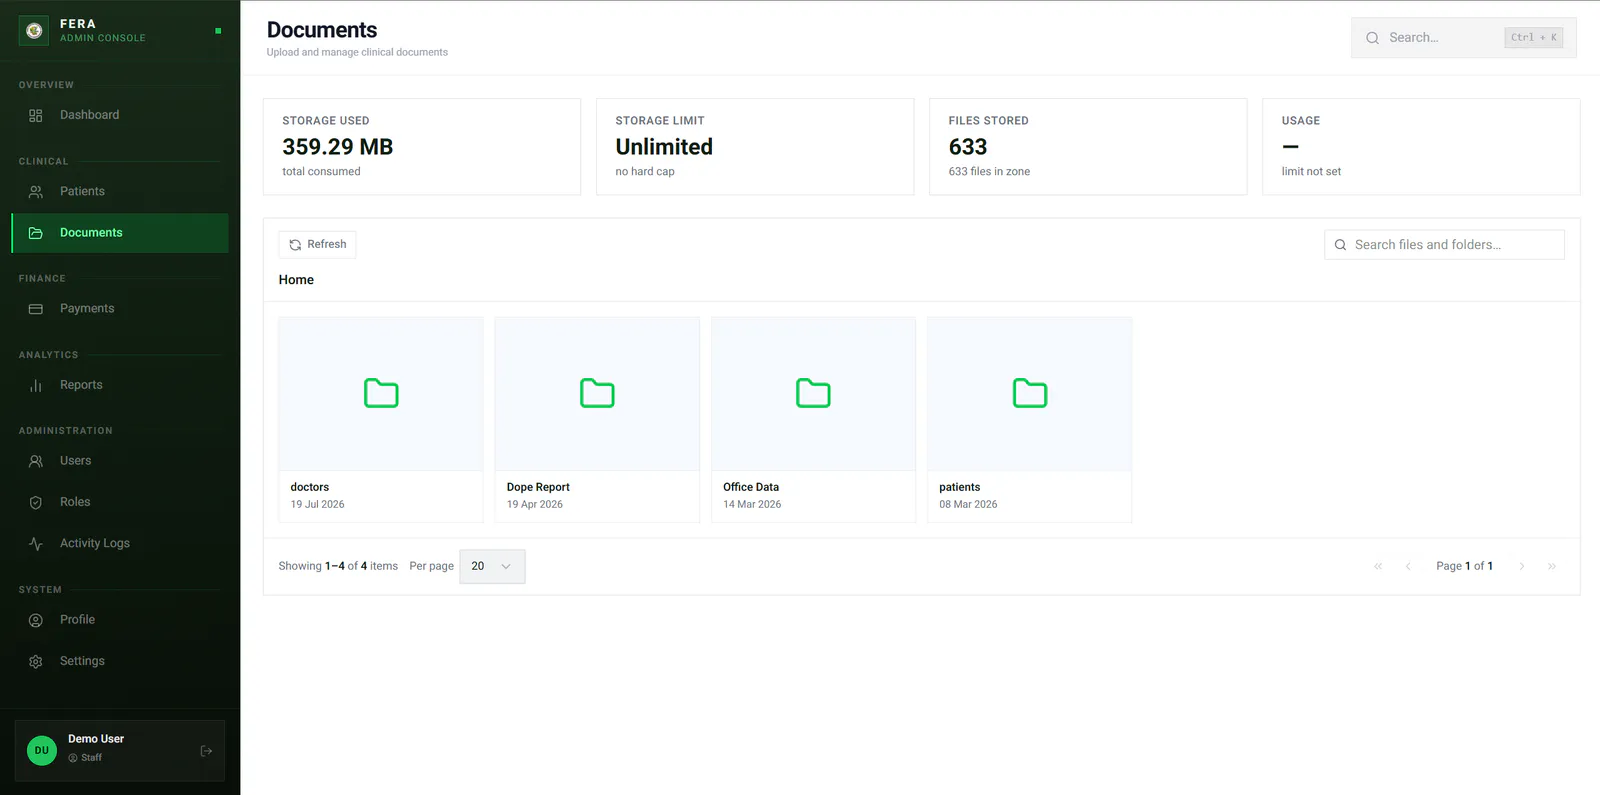
Task: Click the magnifier icon in files search
Action: tap(1340, 245)
